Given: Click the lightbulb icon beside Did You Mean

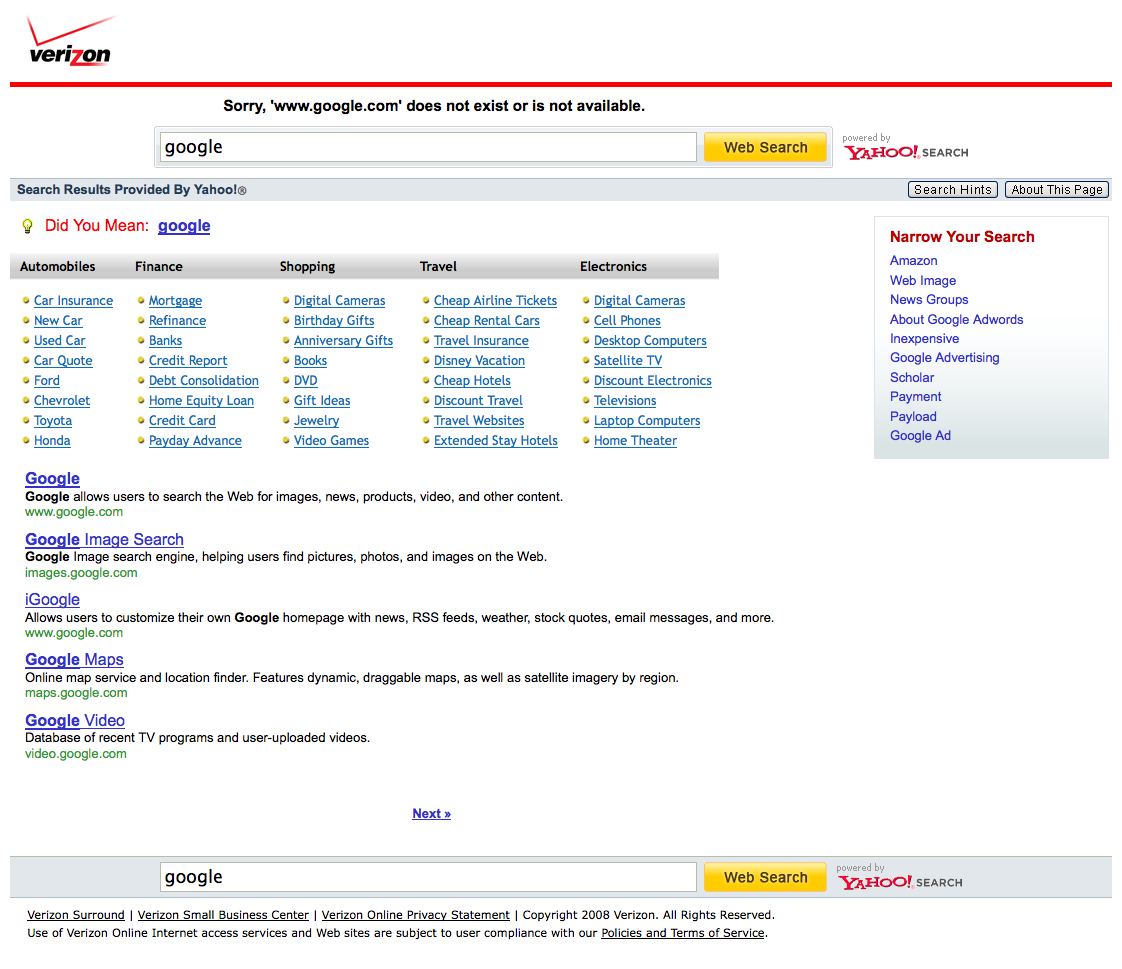Looking at the screenshot, I should 28,226.
